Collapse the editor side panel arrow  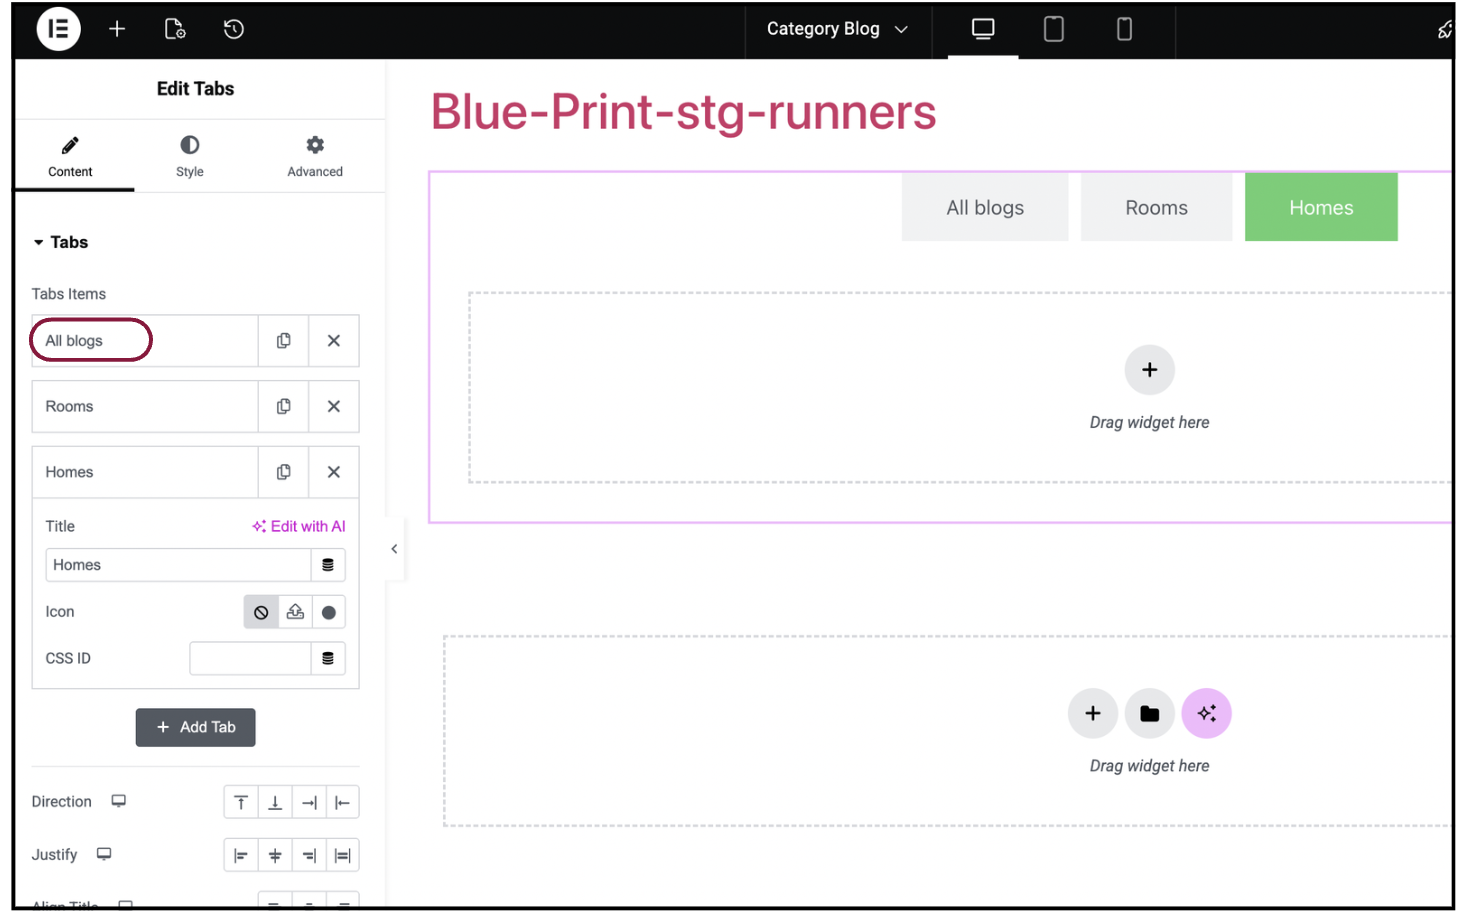click(394, 549)
